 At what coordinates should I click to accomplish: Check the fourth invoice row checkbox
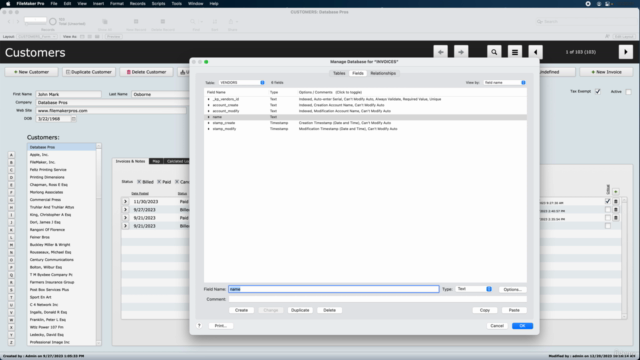click(608, 226)
